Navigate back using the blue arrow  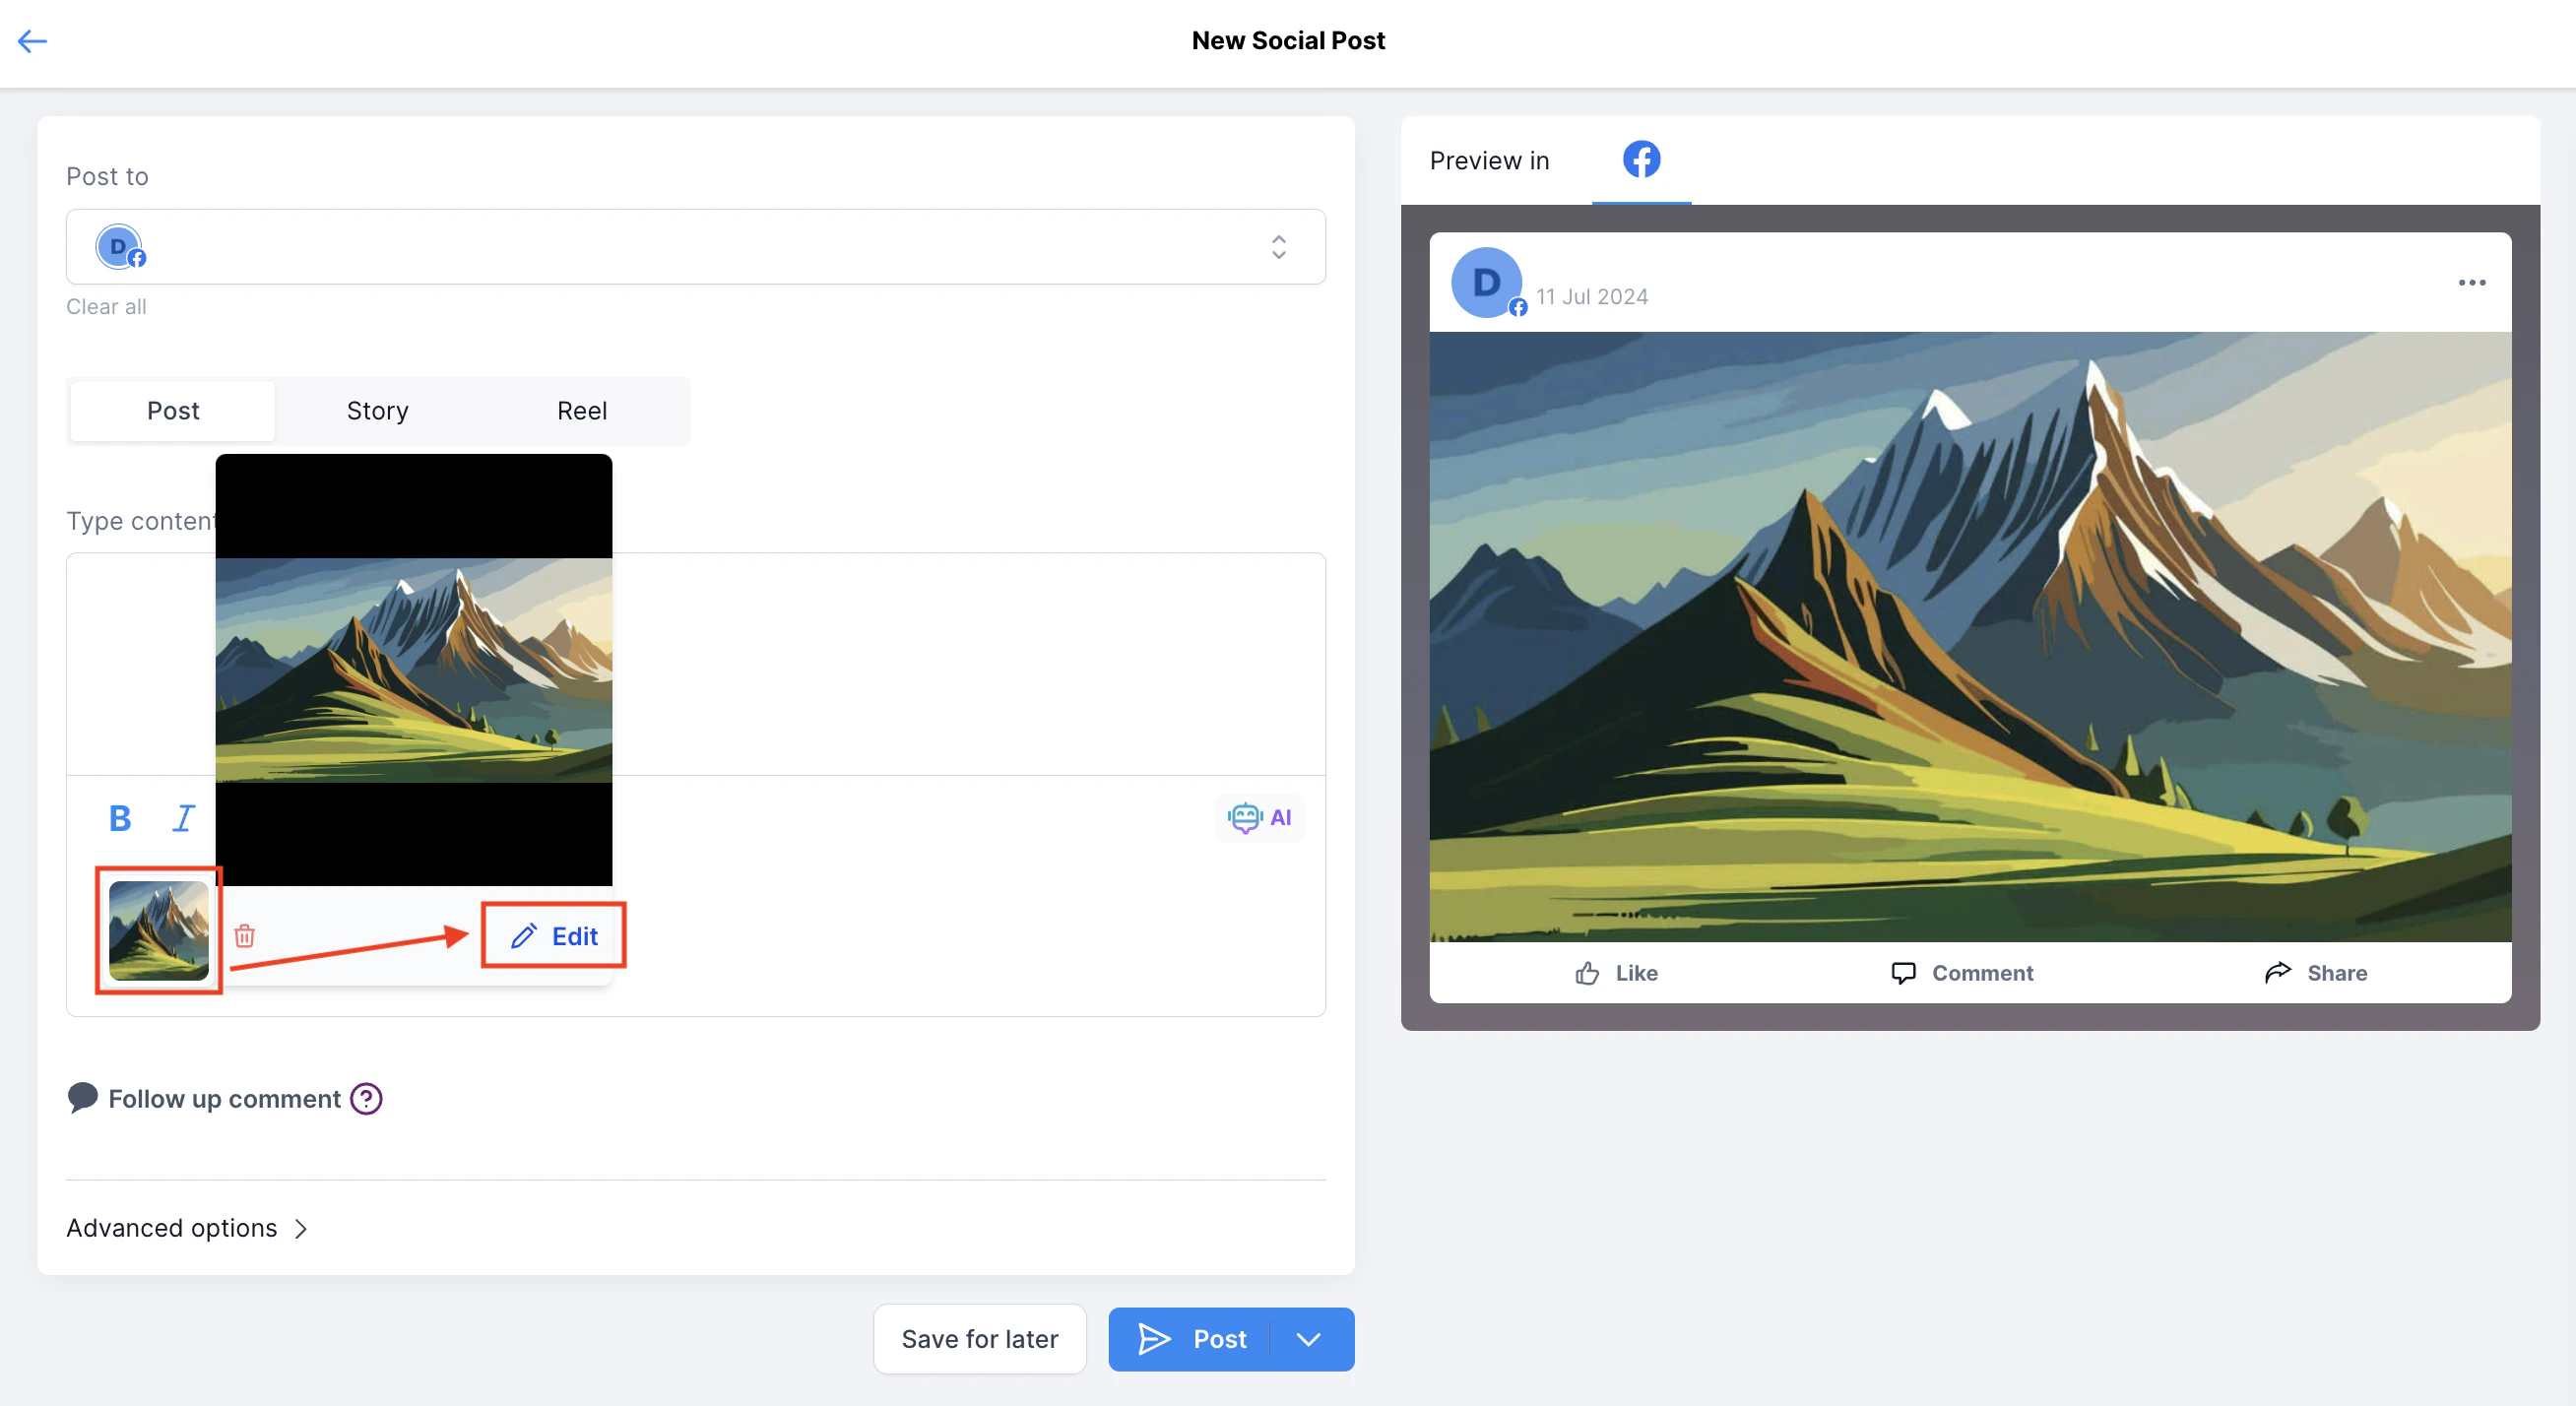coord(32,41)
